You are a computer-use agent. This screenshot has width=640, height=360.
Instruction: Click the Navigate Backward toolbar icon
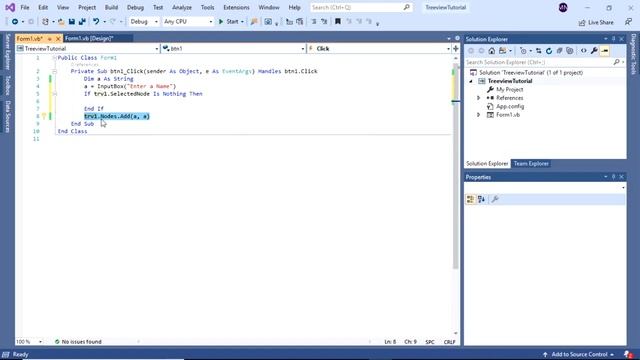(x=15, y=22)
